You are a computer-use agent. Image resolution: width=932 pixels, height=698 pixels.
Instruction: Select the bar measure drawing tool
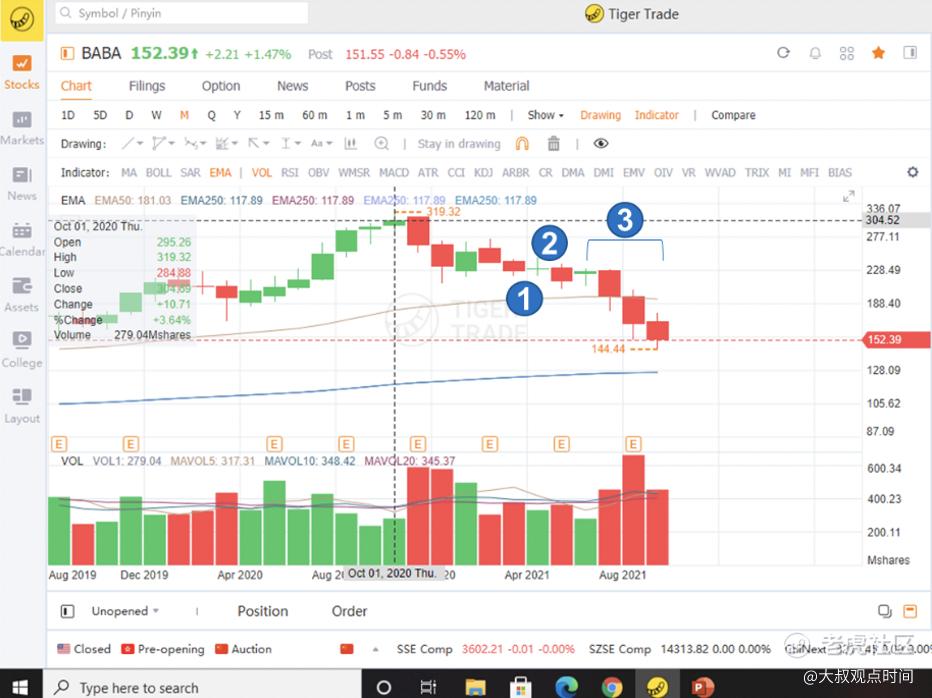pos(351,143)
